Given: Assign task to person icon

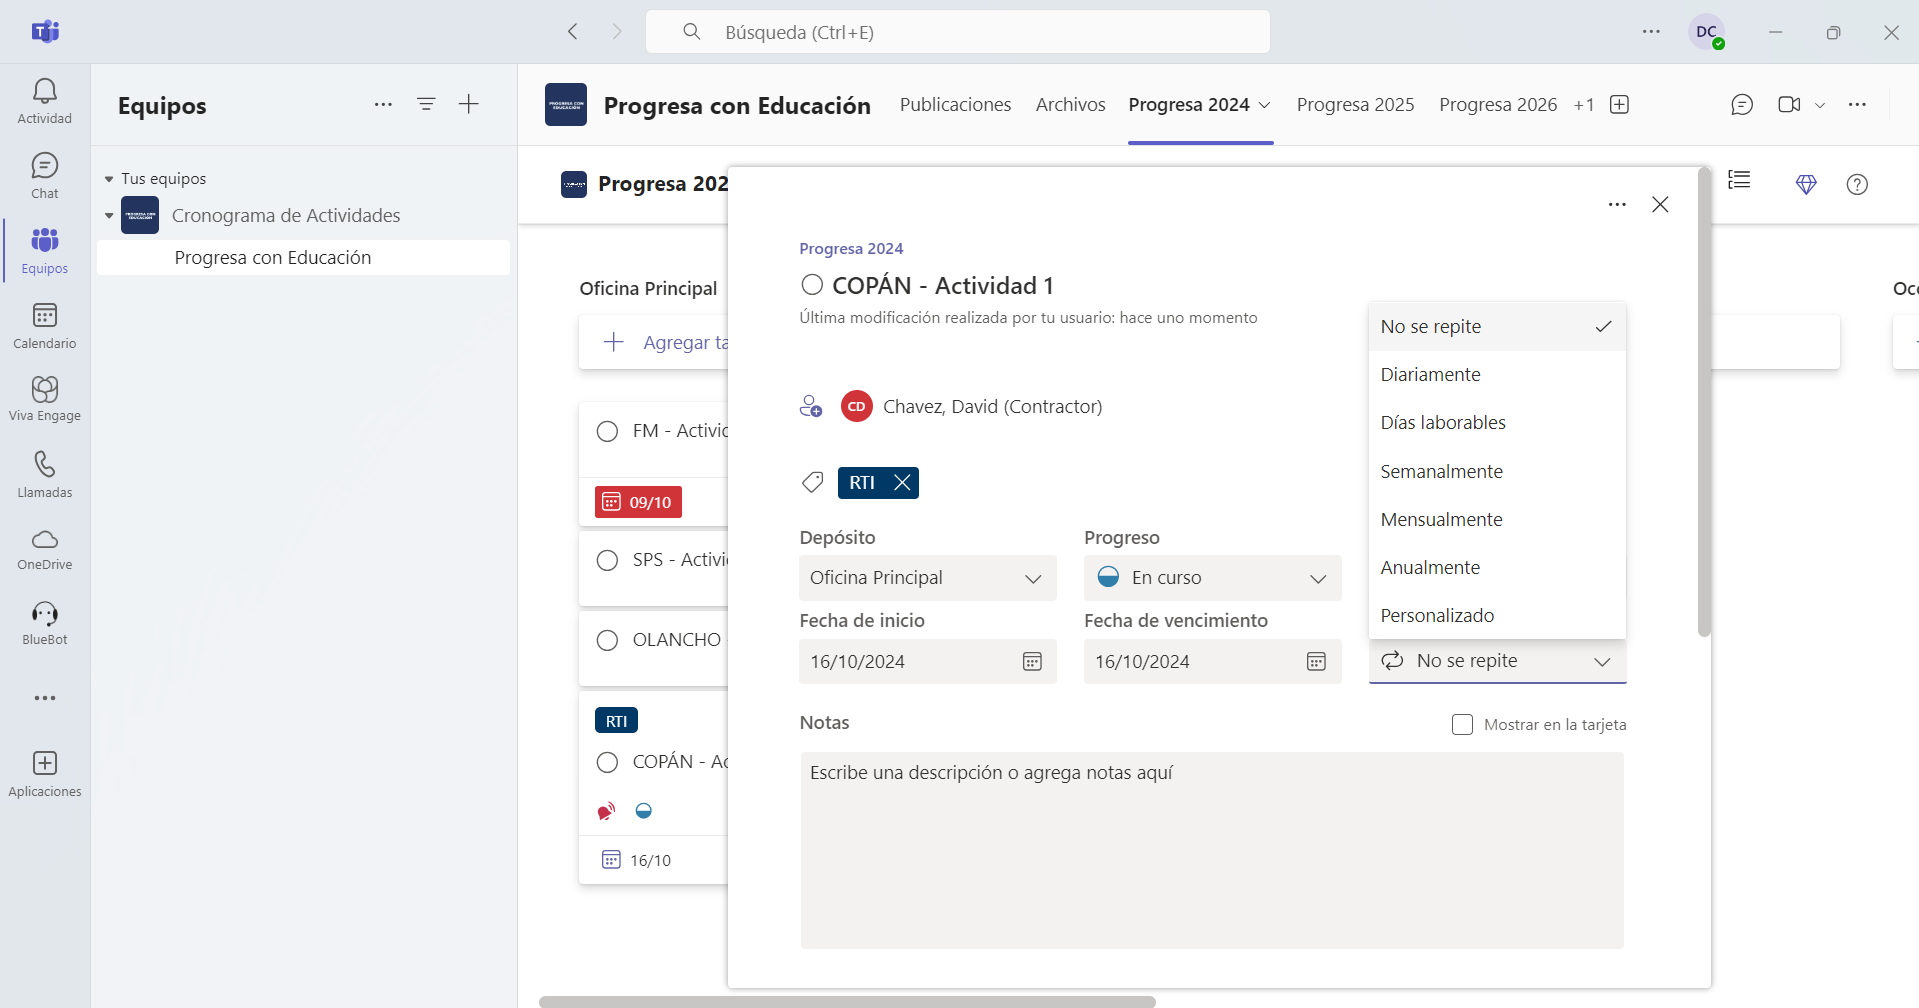Looking at the screenshot, I should pyautogui.click(x=811, y=406).
